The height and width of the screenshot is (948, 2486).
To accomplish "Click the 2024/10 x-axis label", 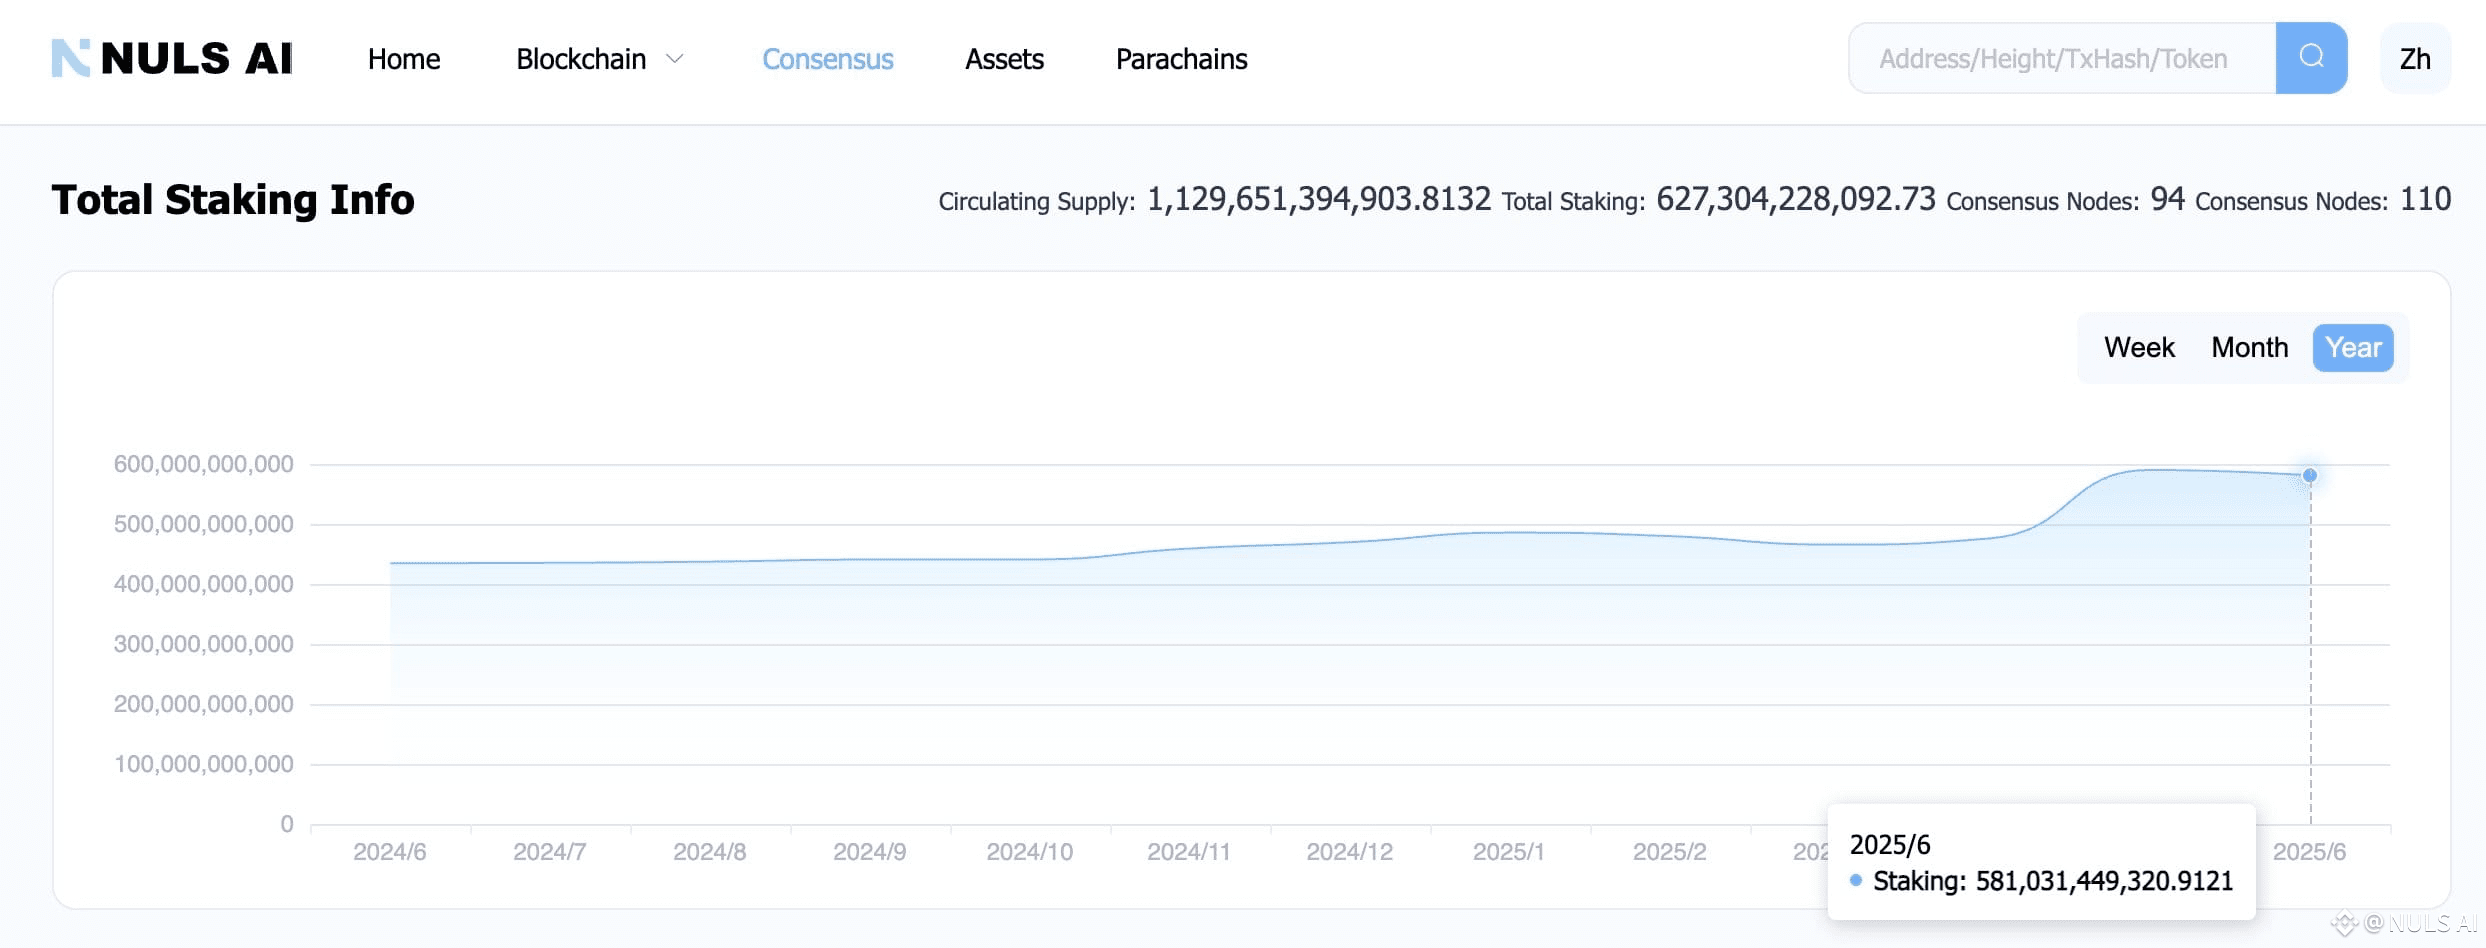I will [x=1030, y=852].
